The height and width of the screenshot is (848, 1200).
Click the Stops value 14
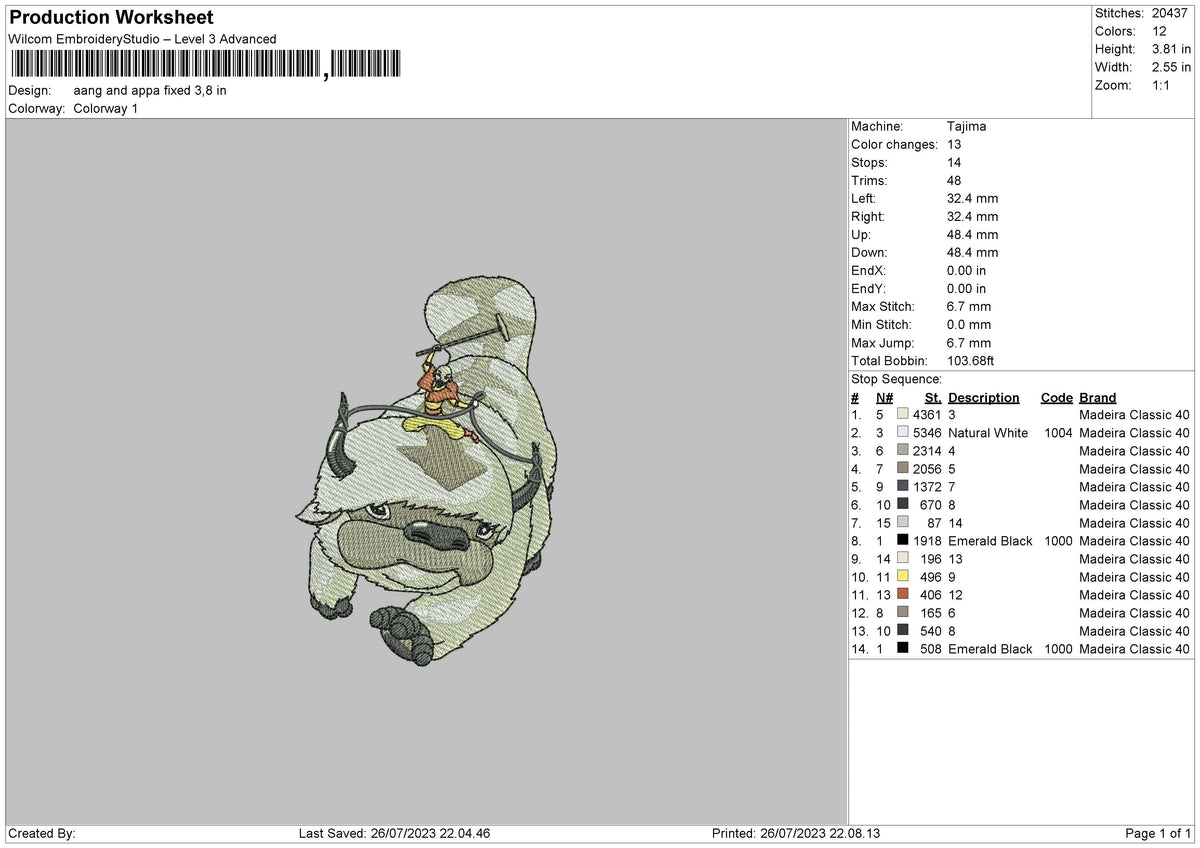[954, 163]
